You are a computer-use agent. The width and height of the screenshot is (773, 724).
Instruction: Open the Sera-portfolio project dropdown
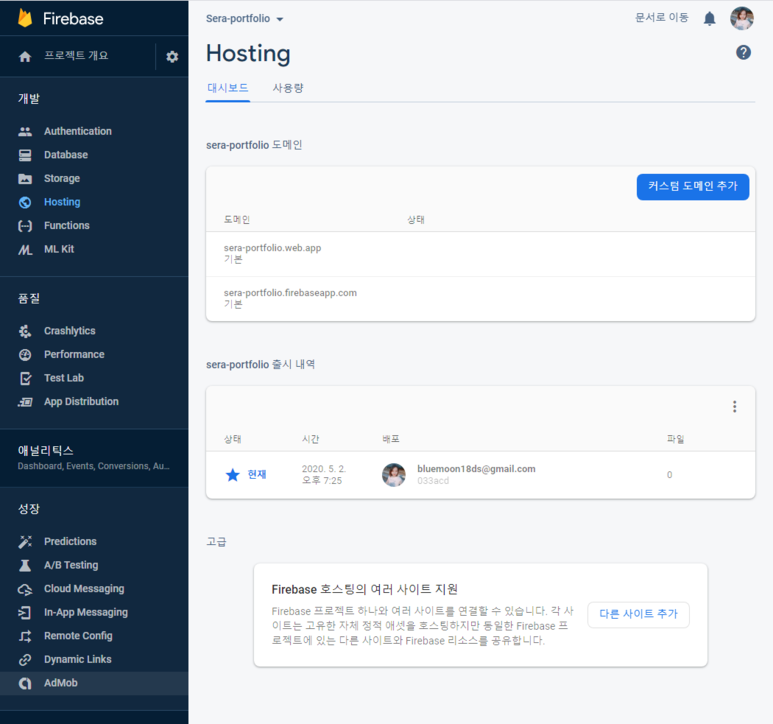point(245,19)
